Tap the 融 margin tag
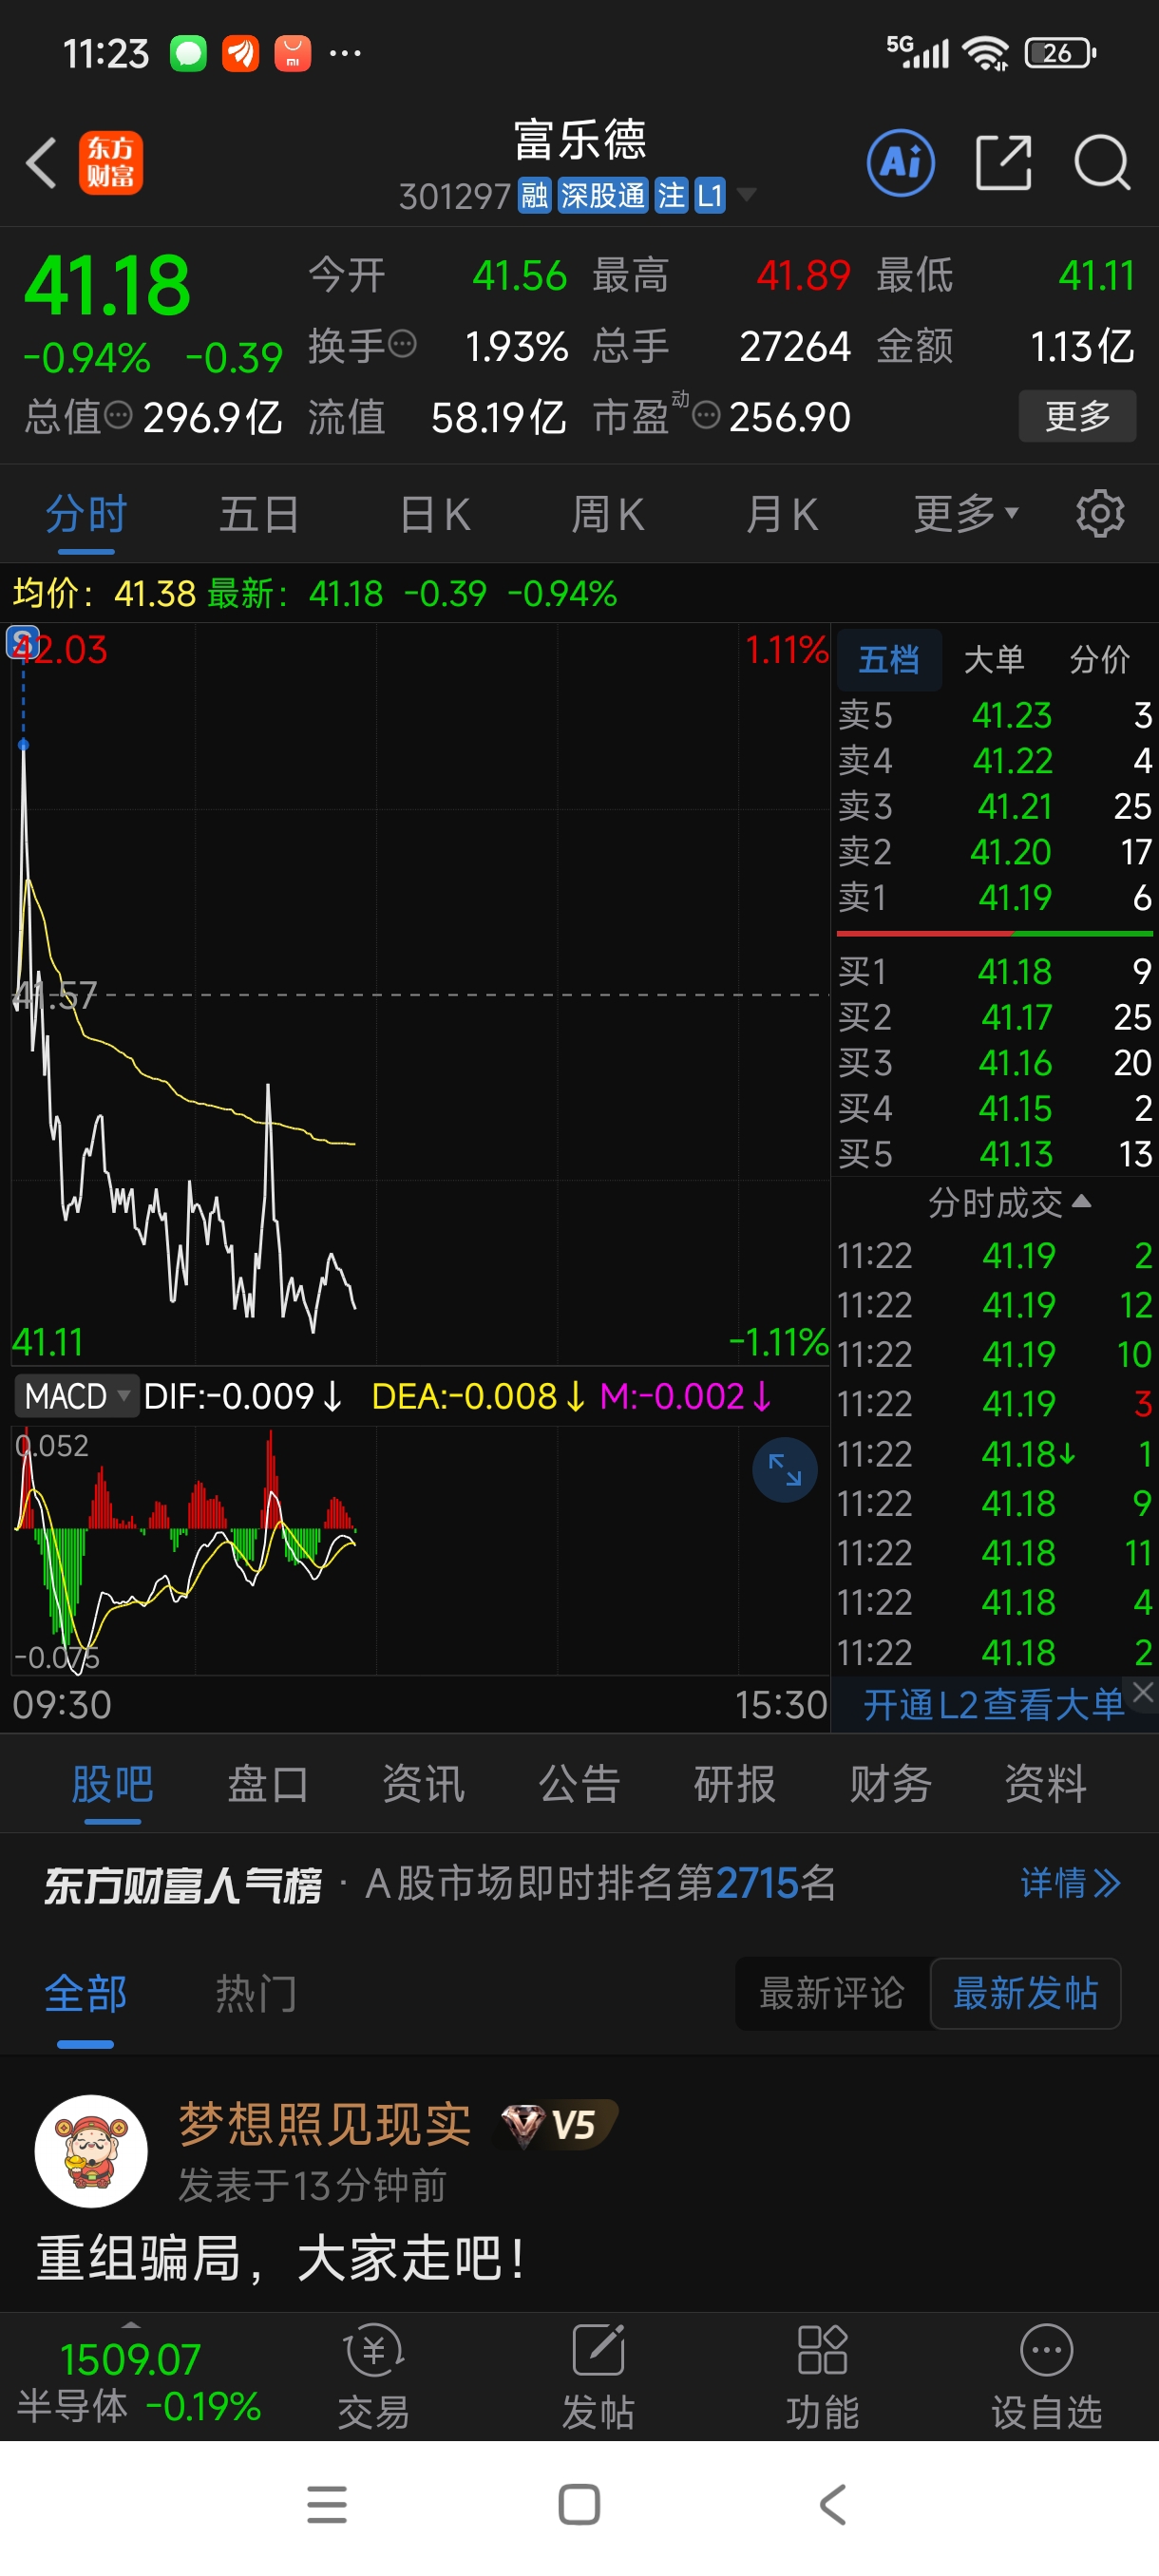Screen dimensions: 1159x2576 click(x=534, y=195)
